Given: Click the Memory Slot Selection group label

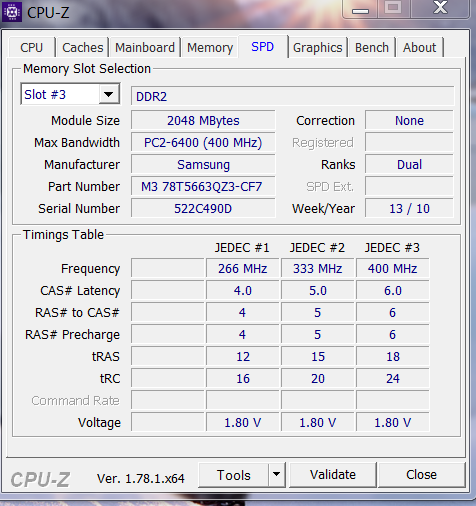Looking at the screenshot, I should (87, 69).
